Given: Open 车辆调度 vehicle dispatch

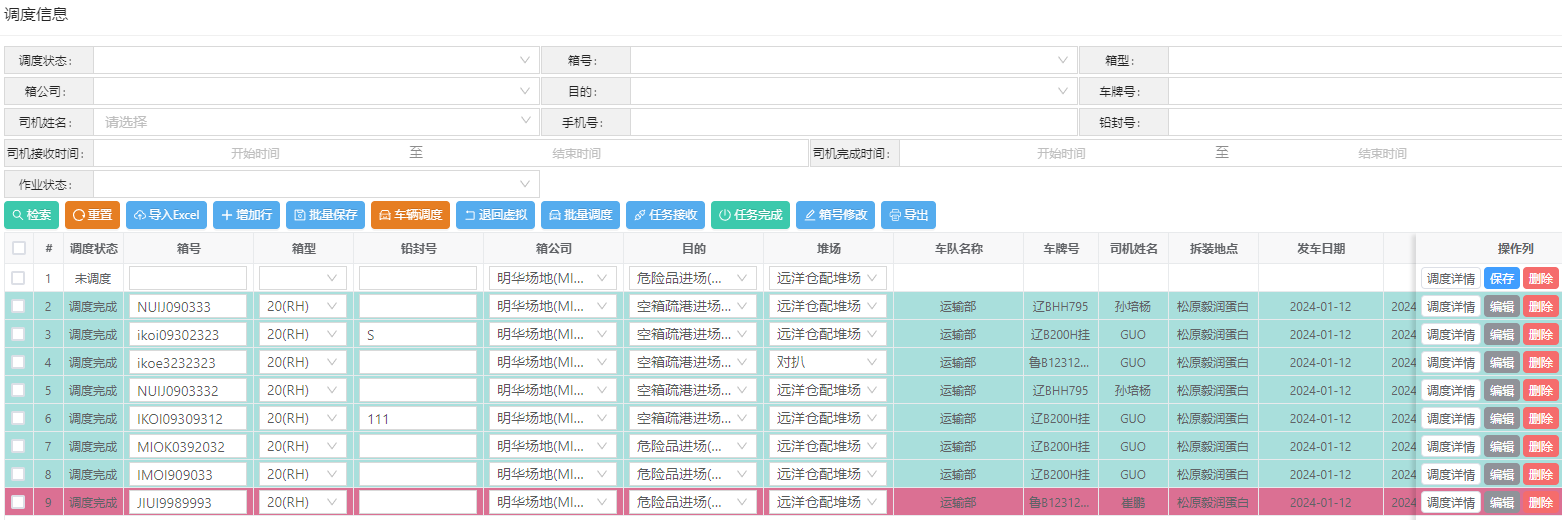Looking at the screenshot, I should coord(410,215).
